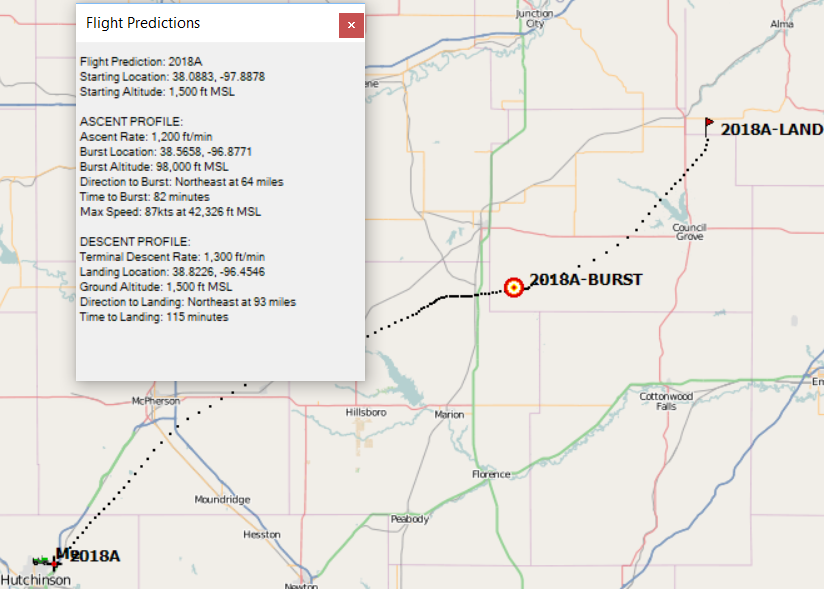Select the Ascent Rate 1,200 ft/min line
Image resolution: width=824 pixels, height=589 pixels.
[x=146, y=137]
